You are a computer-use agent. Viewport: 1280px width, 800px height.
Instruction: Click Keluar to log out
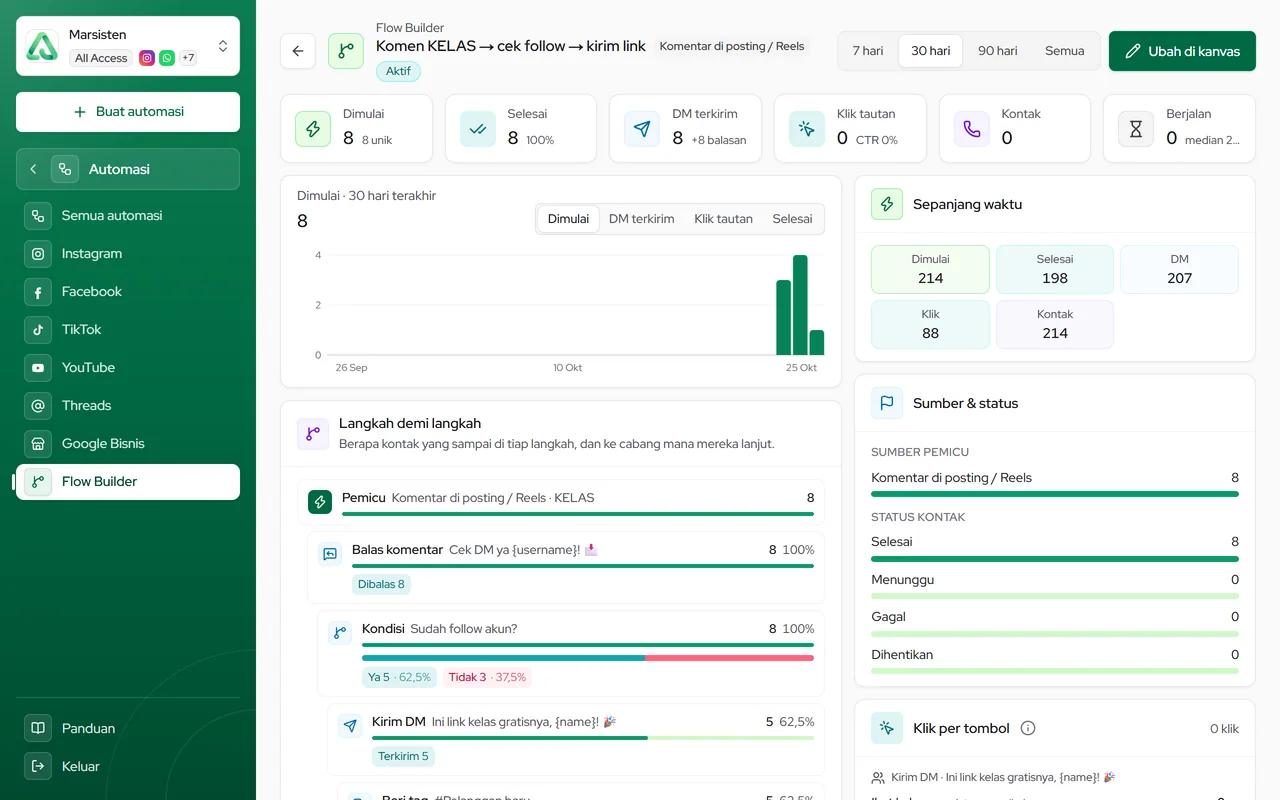pos(128,766)
